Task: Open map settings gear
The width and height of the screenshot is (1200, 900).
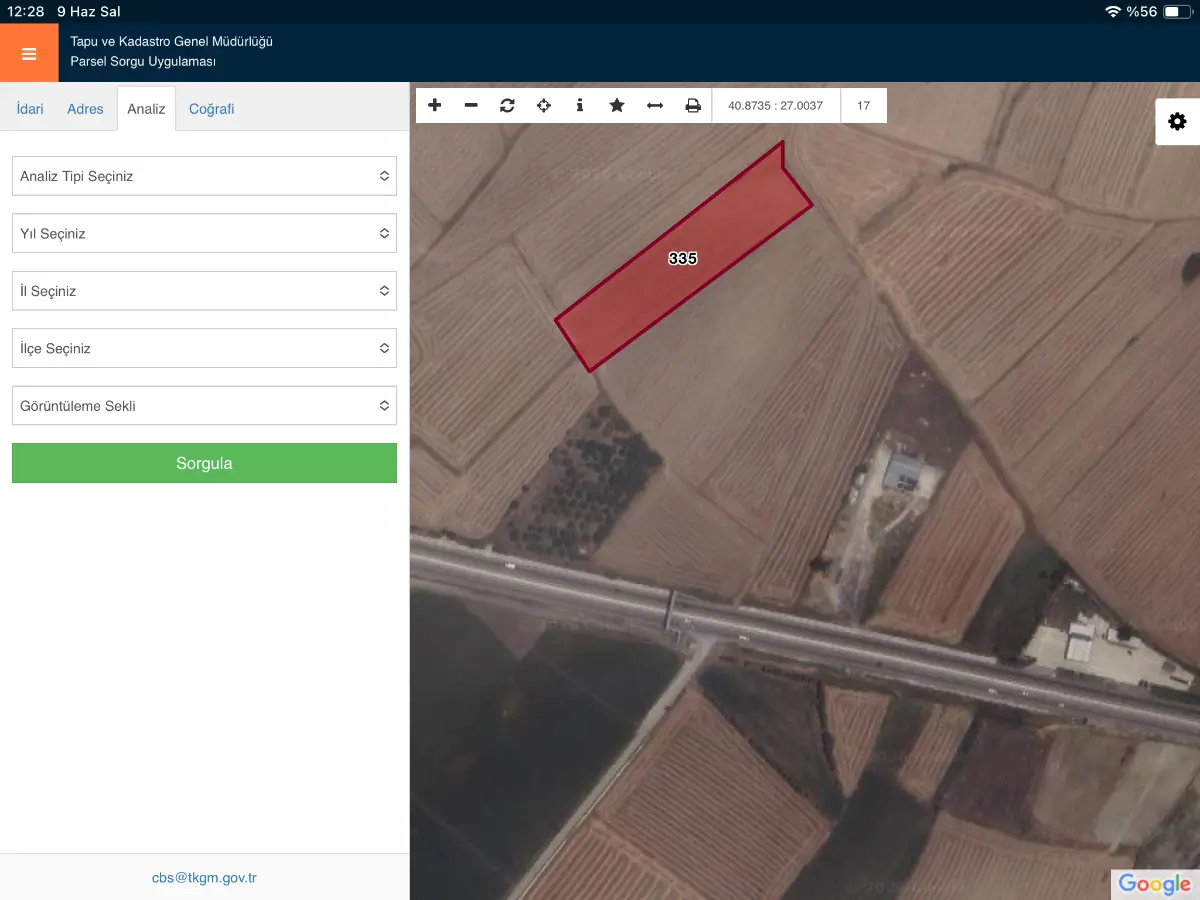Action: click(1178, 122)
